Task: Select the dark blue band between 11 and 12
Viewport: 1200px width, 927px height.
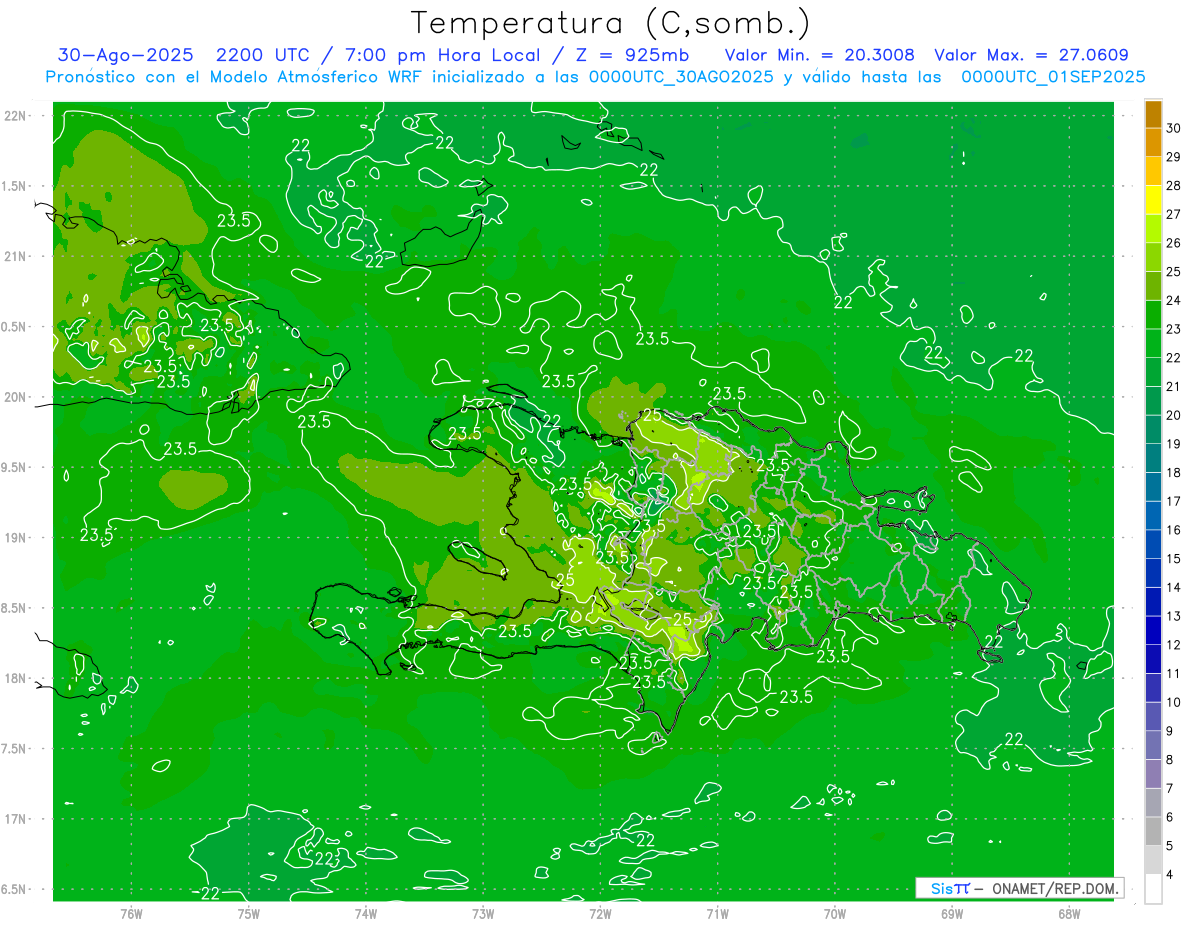Action: [x=1153, y=659]
